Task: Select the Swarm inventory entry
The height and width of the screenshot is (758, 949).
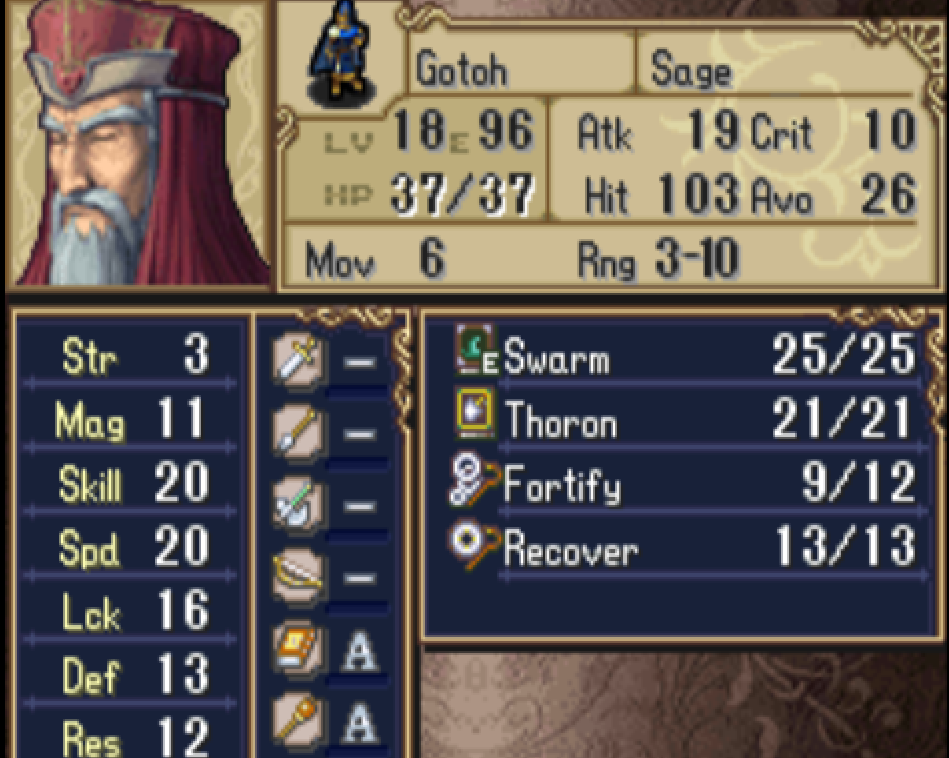Action: click(684, 354)
